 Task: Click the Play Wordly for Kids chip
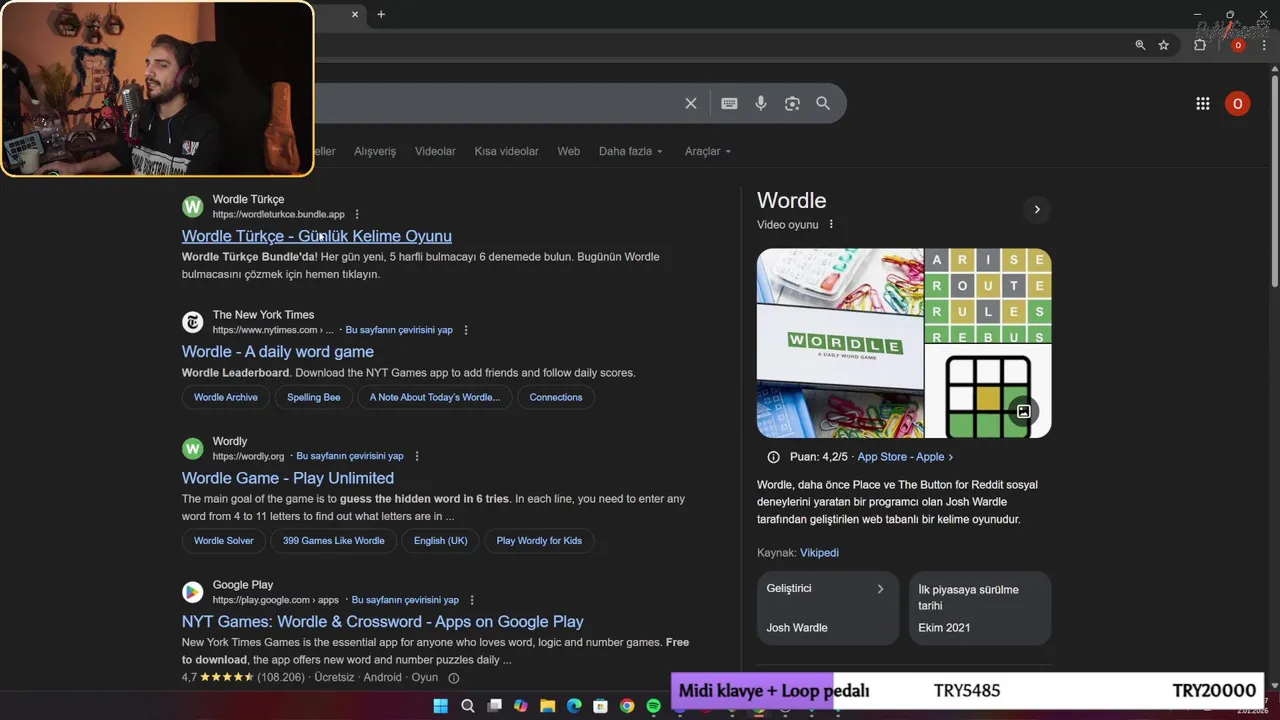[539, 541]
